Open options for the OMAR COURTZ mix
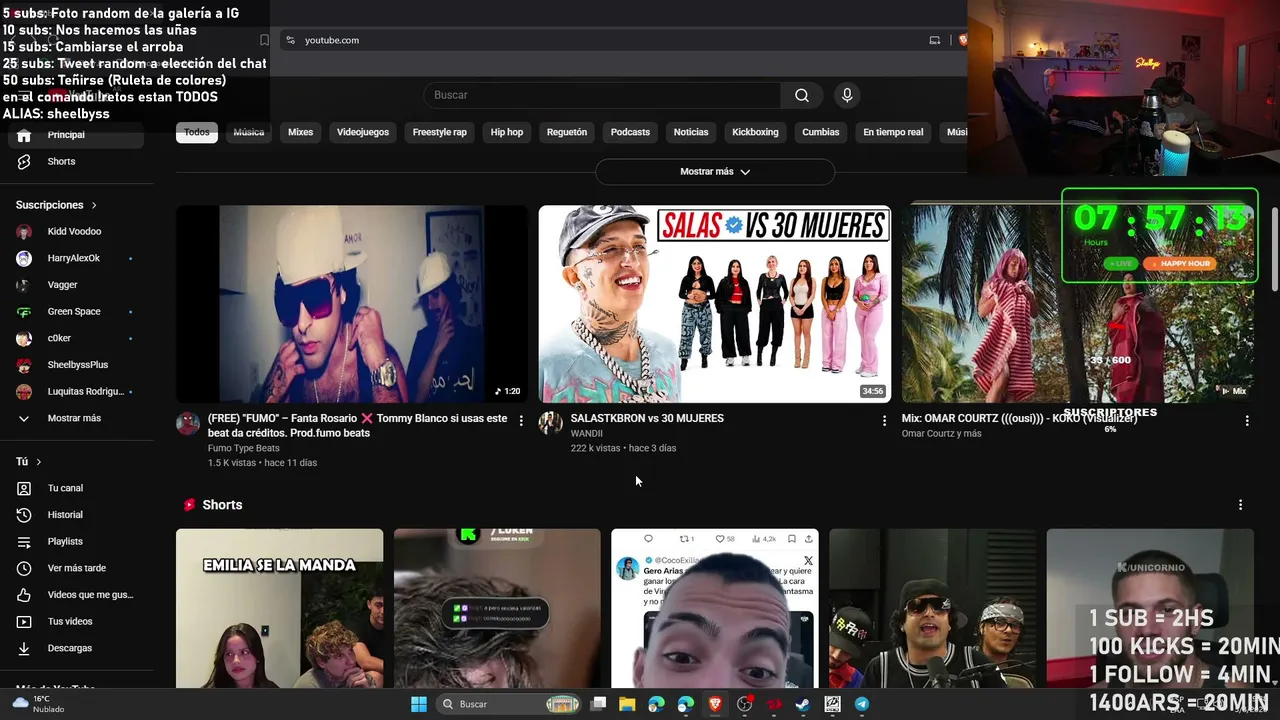The height and width of the screenshot is (720, 1280). [x=1247, y=421]
